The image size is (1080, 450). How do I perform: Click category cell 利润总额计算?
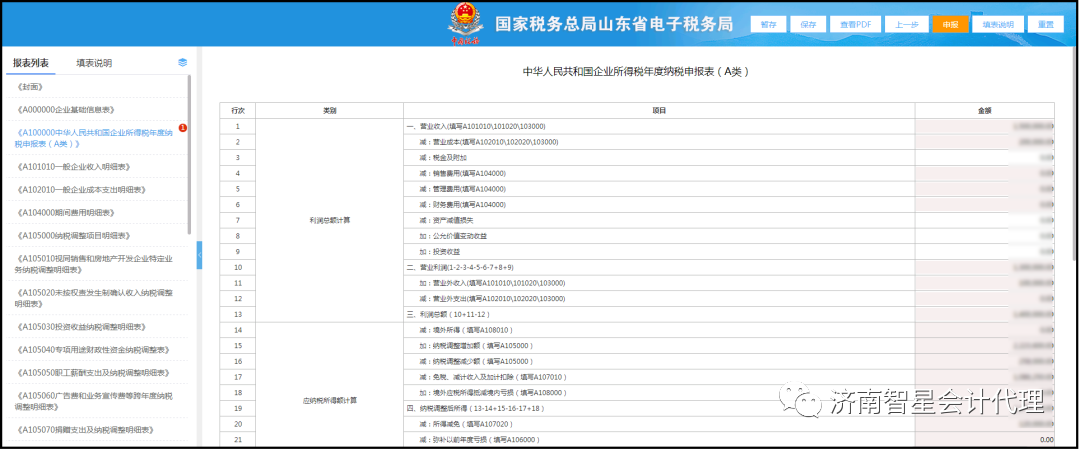point(329,221)
